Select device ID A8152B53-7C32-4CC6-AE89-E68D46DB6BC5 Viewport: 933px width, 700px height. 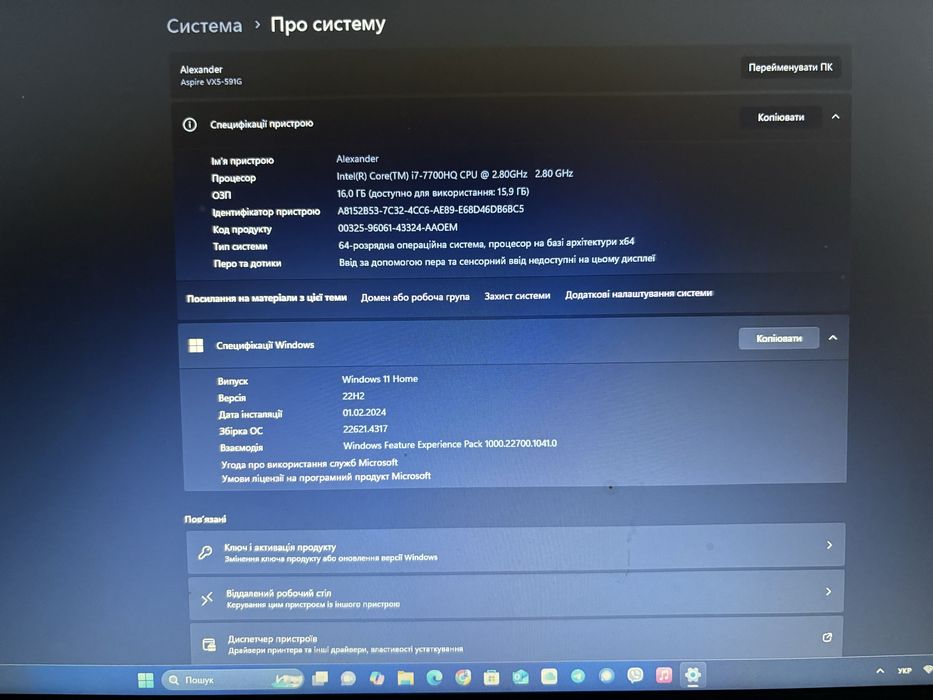[x=431, y=210]
